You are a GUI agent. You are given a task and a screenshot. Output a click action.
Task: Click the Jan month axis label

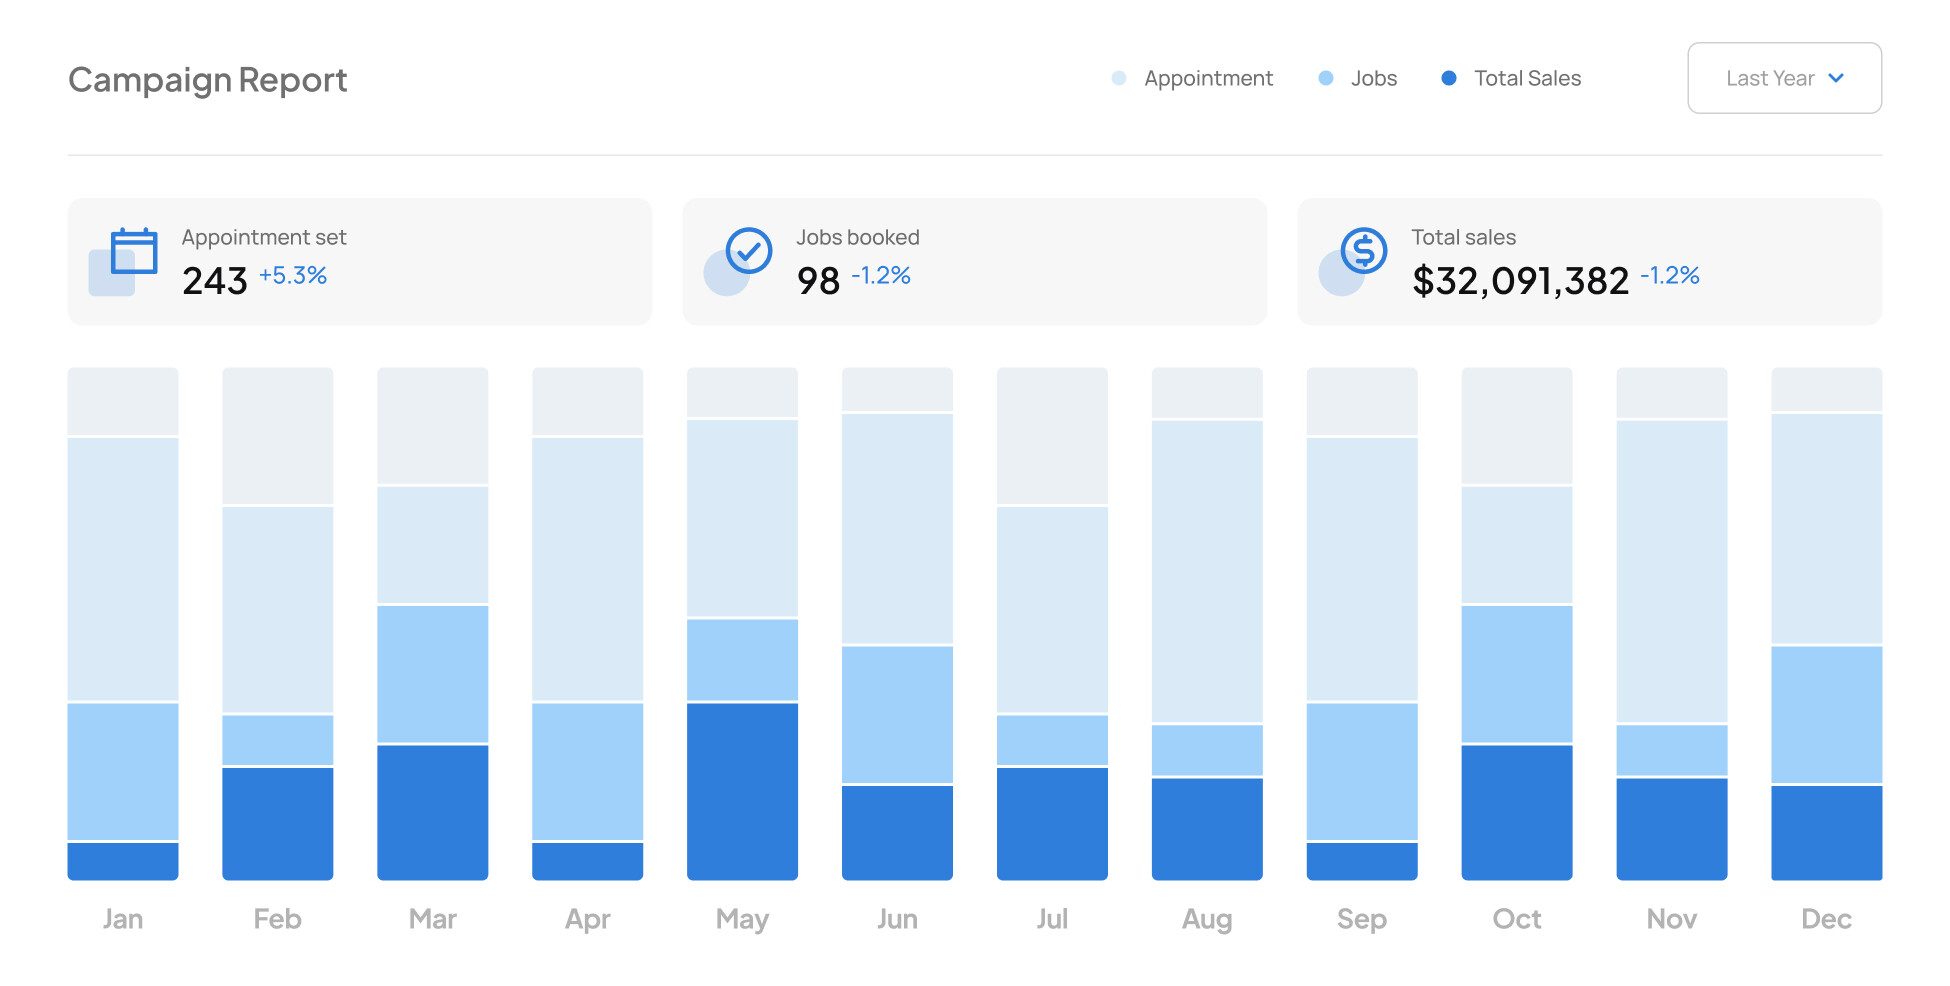click(x=123, y=918)
